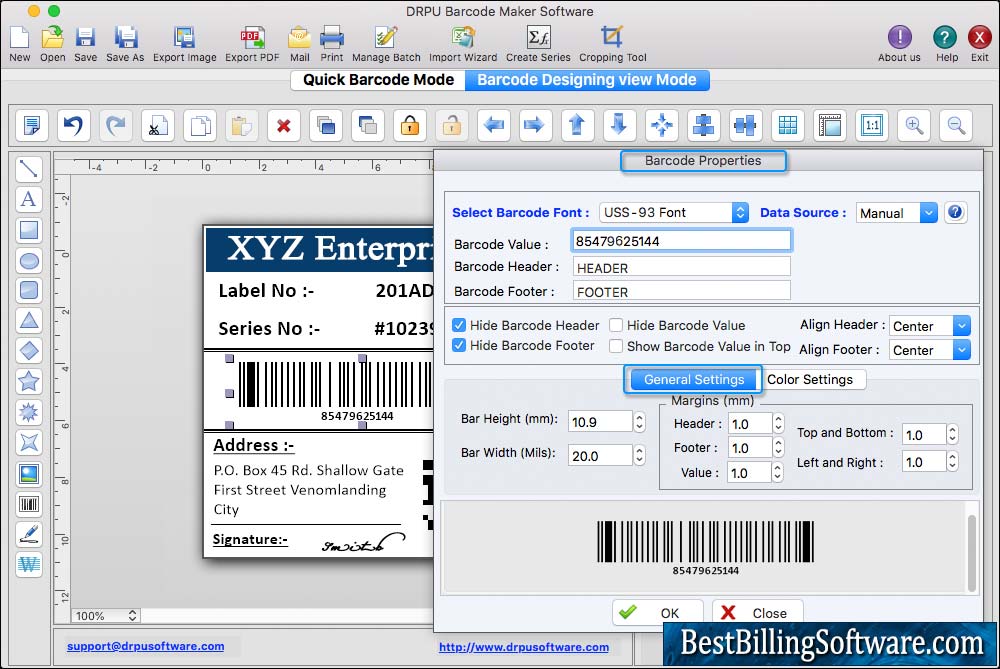Open the support@drpusoftware.com link
The image size is (1000, 669).
145,646
